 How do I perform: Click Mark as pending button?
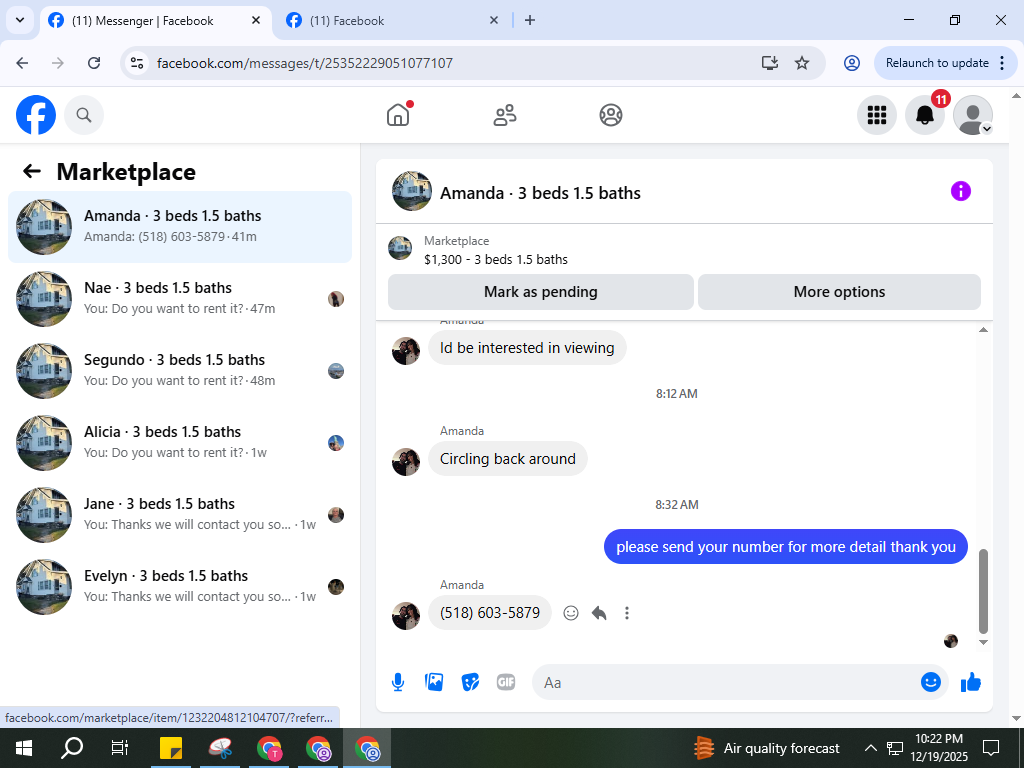point(541,292)
